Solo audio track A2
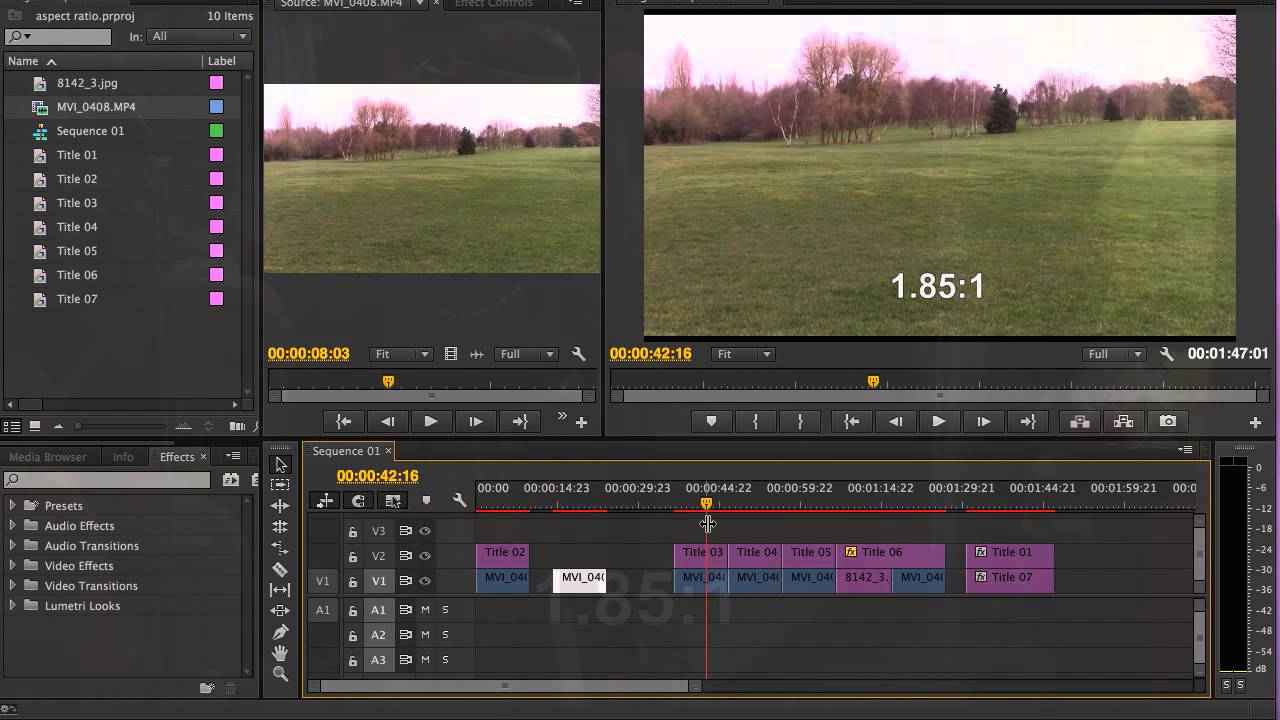 coord(445,635)
